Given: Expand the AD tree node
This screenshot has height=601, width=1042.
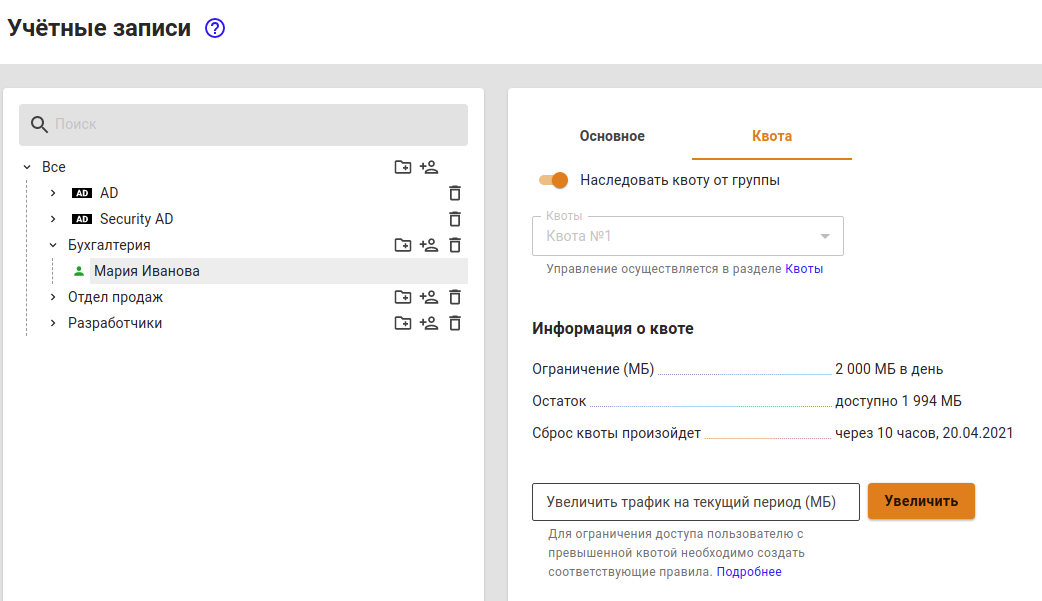Looking at the screenshot, I should pos(53,193).
